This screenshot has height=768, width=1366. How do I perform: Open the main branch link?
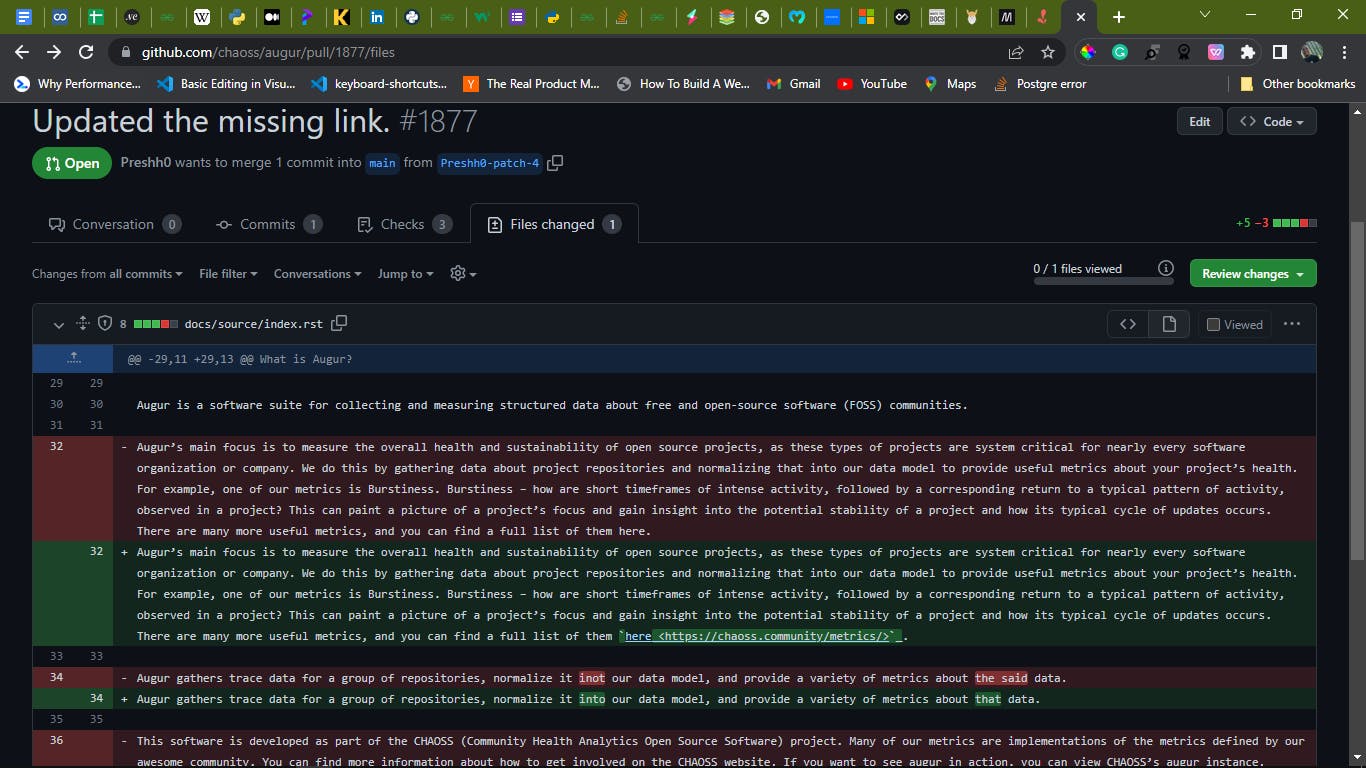click(x=382, y=163)
